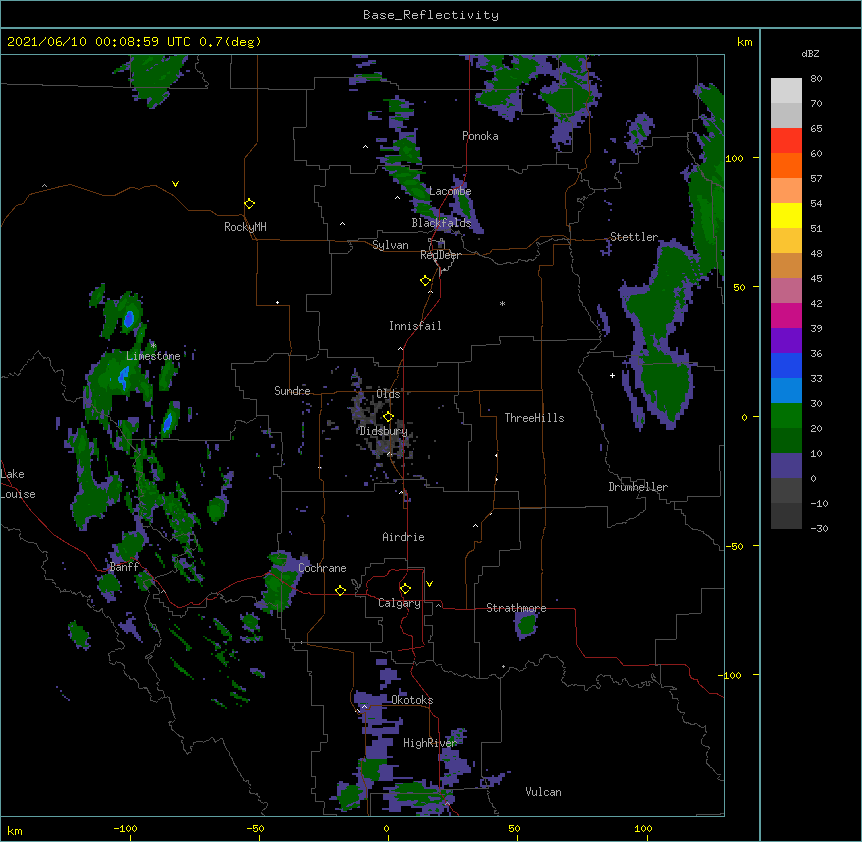862x842 pixels.
Task: Click the Stettler city label
Action: pyautogui.click(x=634, y=237)
